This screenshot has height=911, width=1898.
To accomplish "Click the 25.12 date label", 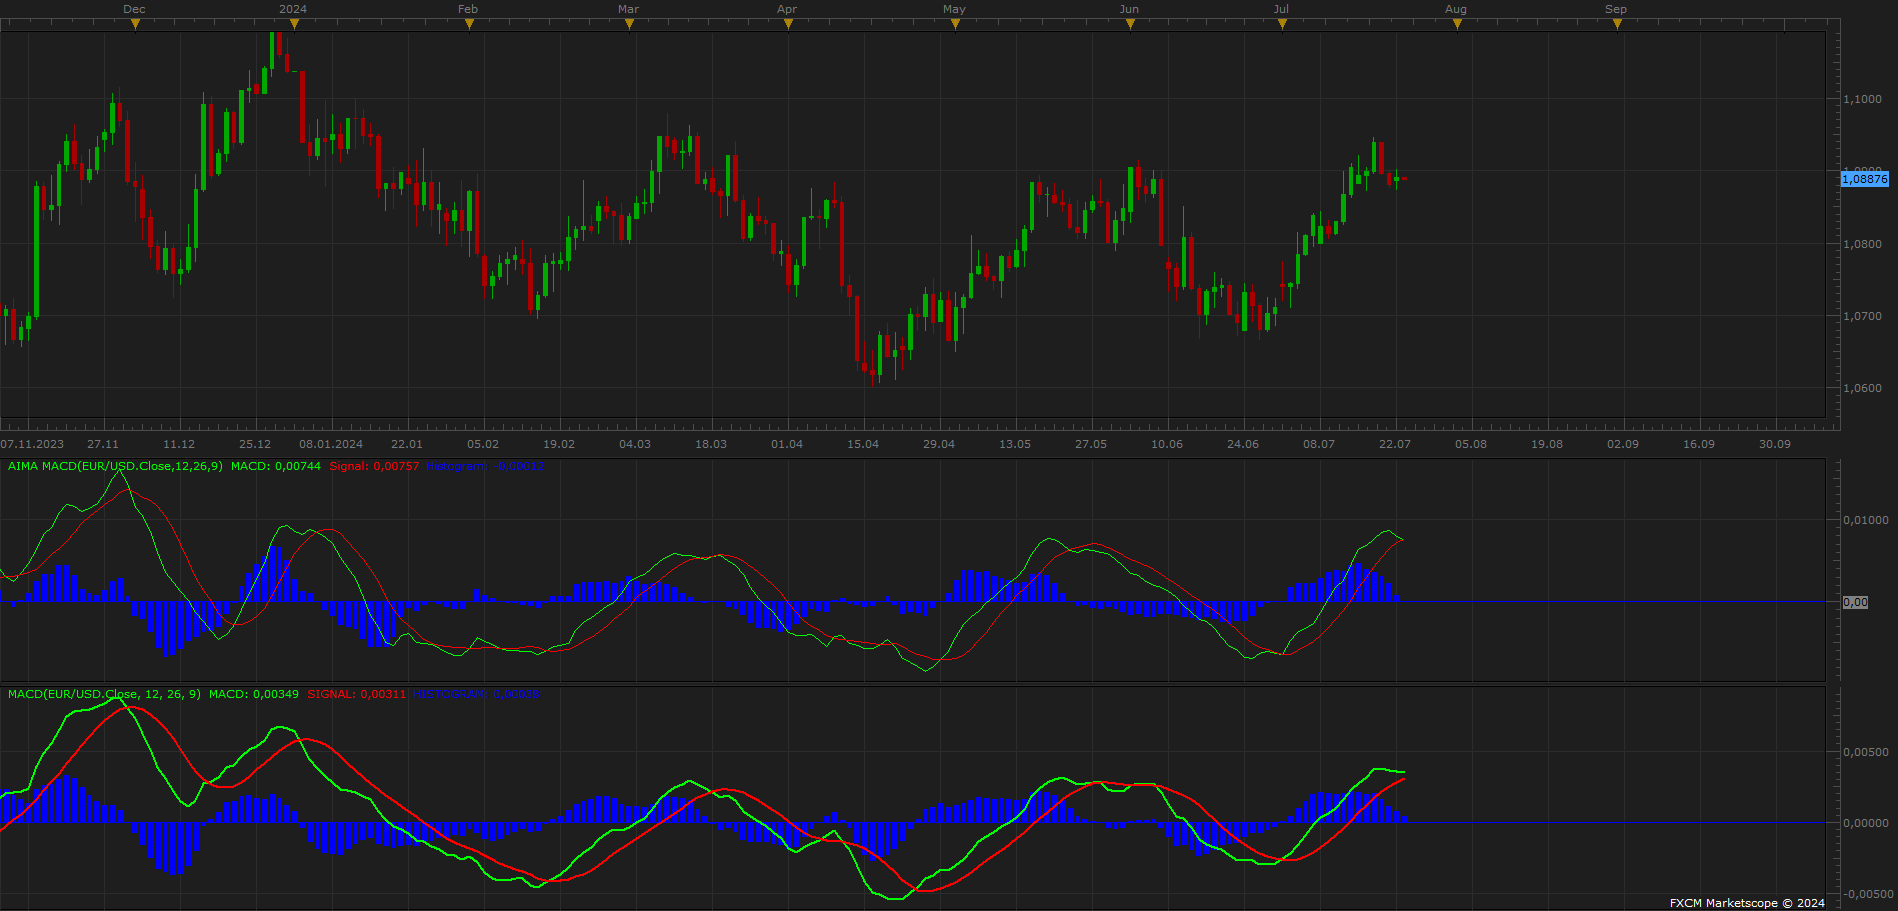I will point(255,444).
